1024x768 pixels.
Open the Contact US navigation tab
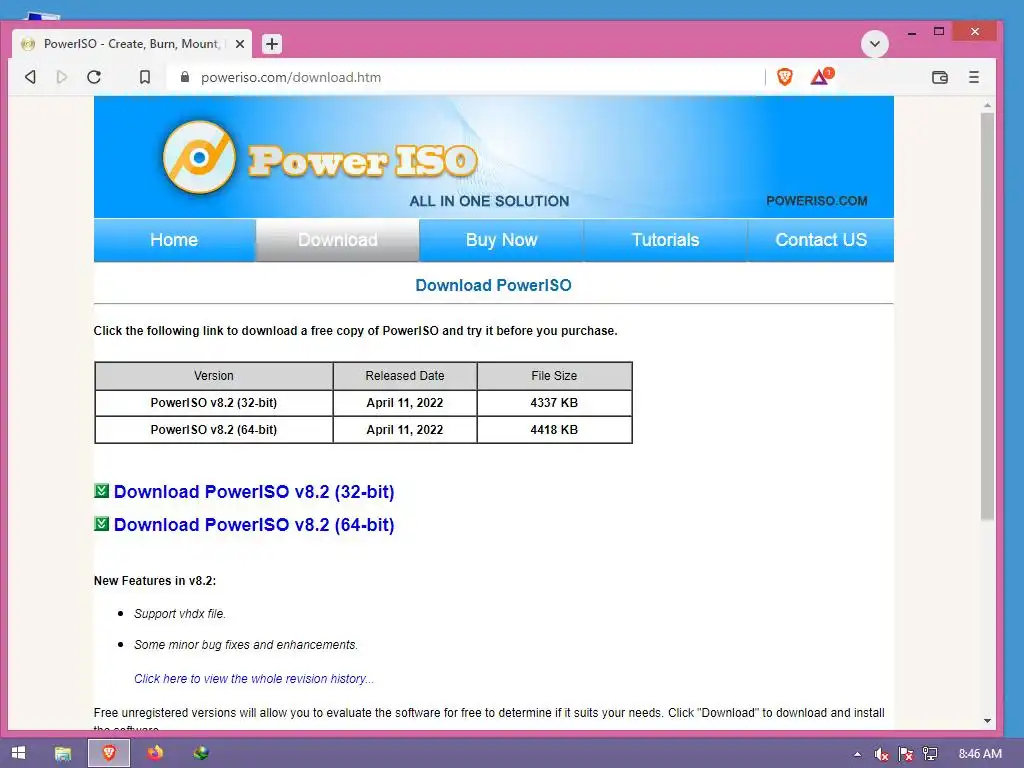tap(821, 240)
